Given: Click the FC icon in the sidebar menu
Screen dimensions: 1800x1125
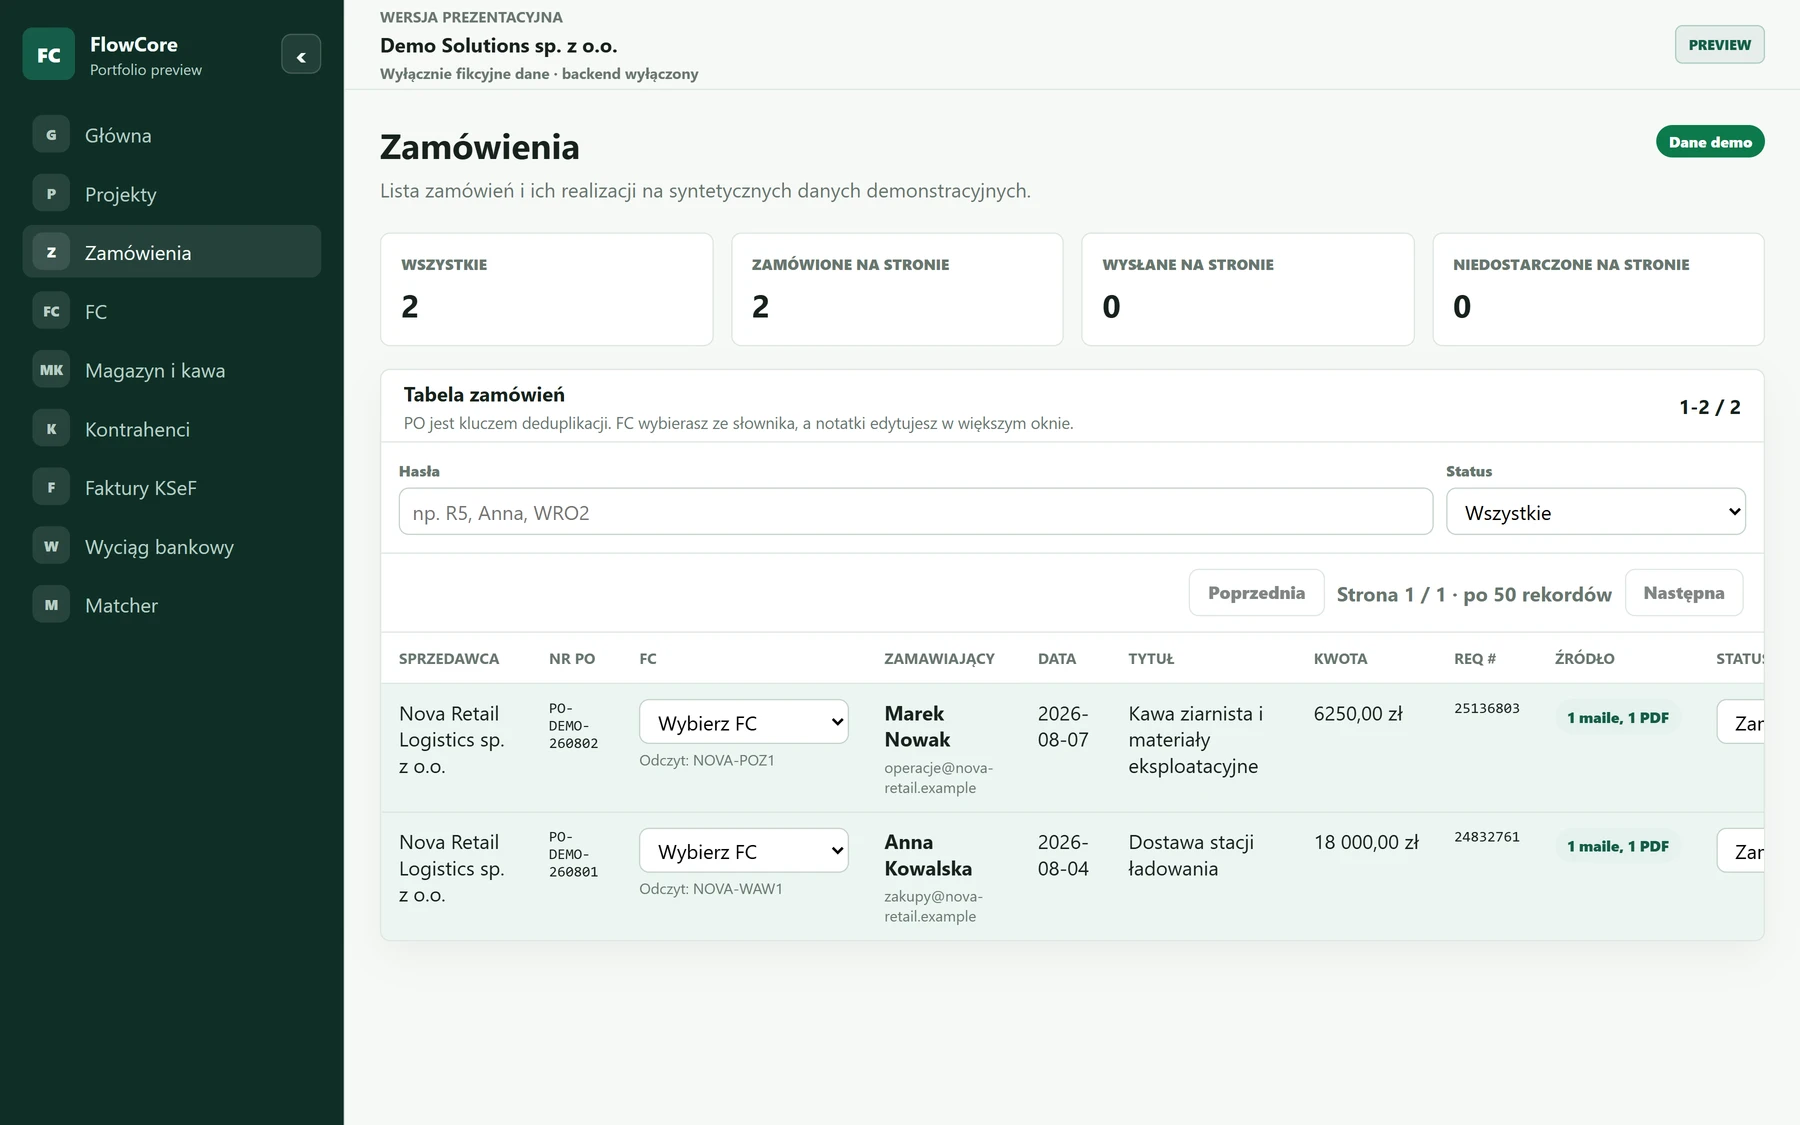Looking at the screenshot, I should (51, 311).
